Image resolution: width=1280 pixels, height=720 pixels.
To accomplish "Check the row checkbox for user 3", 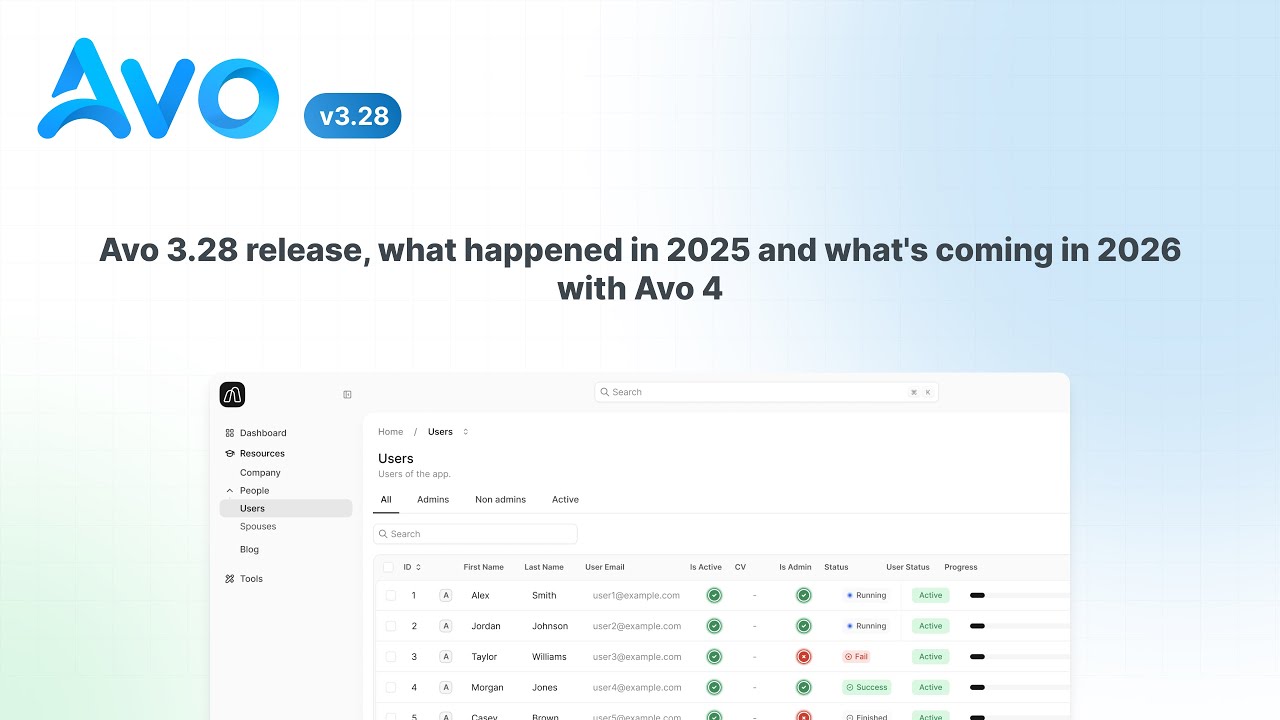I will pyautogui.click(x=391, y=657).
